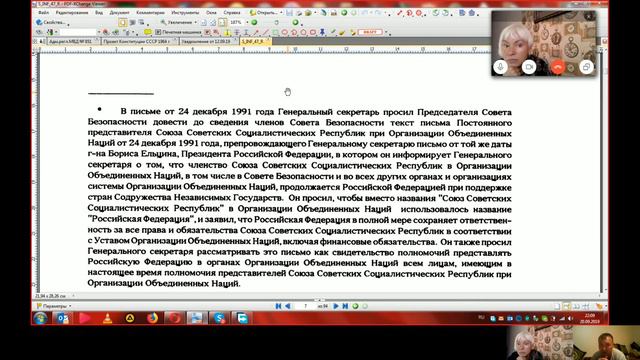Select the polygon drawing tool
This screenshot has width=640, height=360.
pos(304,32)
